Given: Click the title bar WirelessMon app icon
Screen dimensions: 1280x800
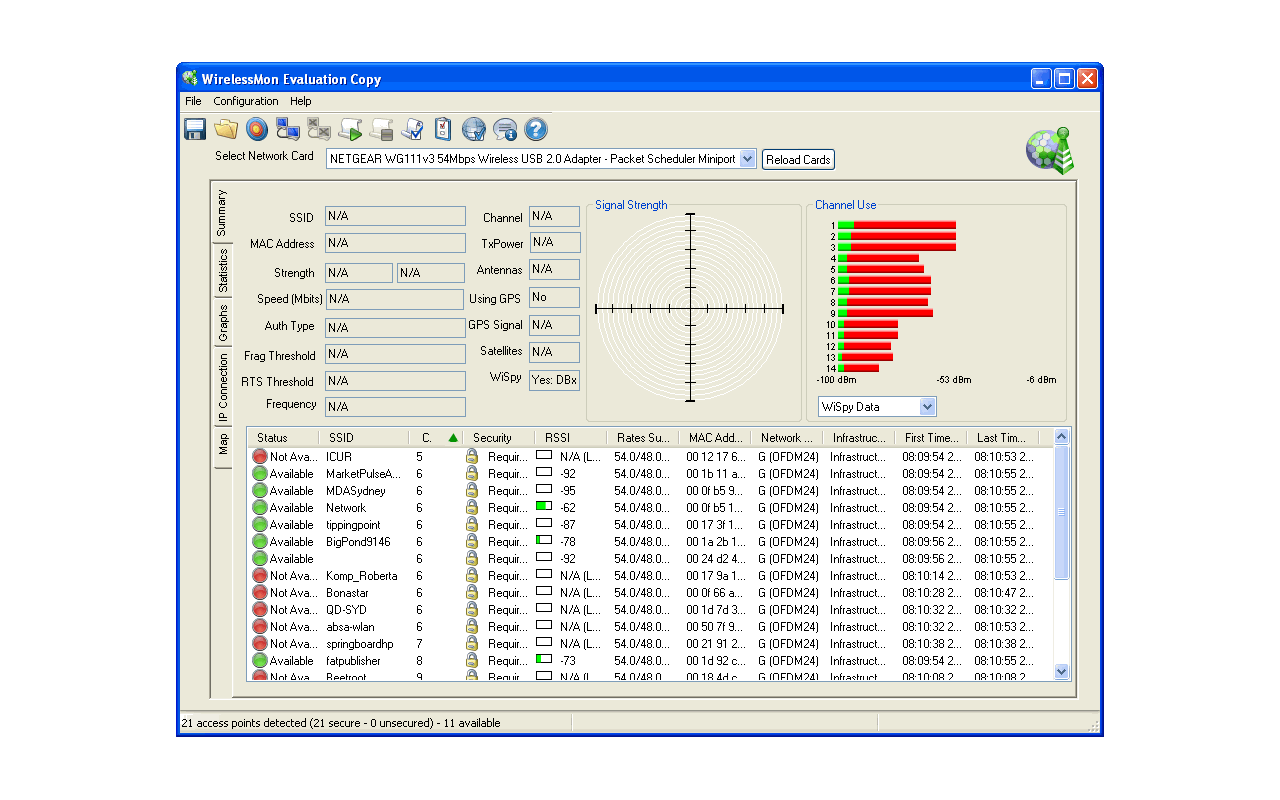Looking at the screenshot, I should coord(190,79).
